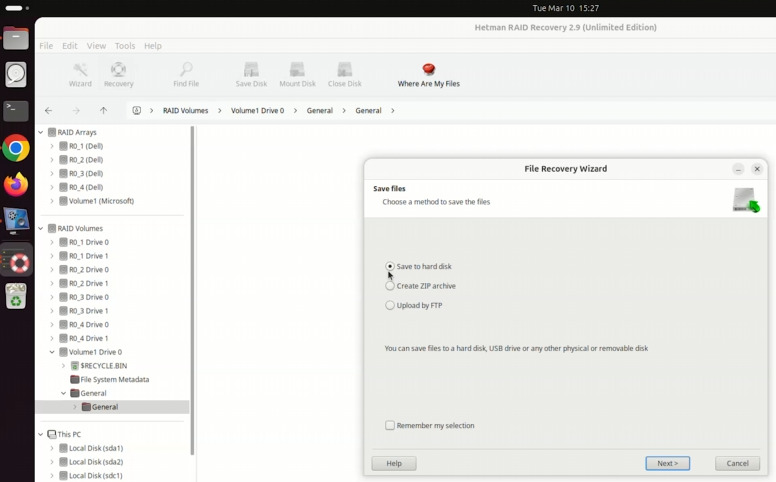The width and height of the screenshot is (776, 482).
Task: Launch Terminal from the dock
Action: [16, 111]
